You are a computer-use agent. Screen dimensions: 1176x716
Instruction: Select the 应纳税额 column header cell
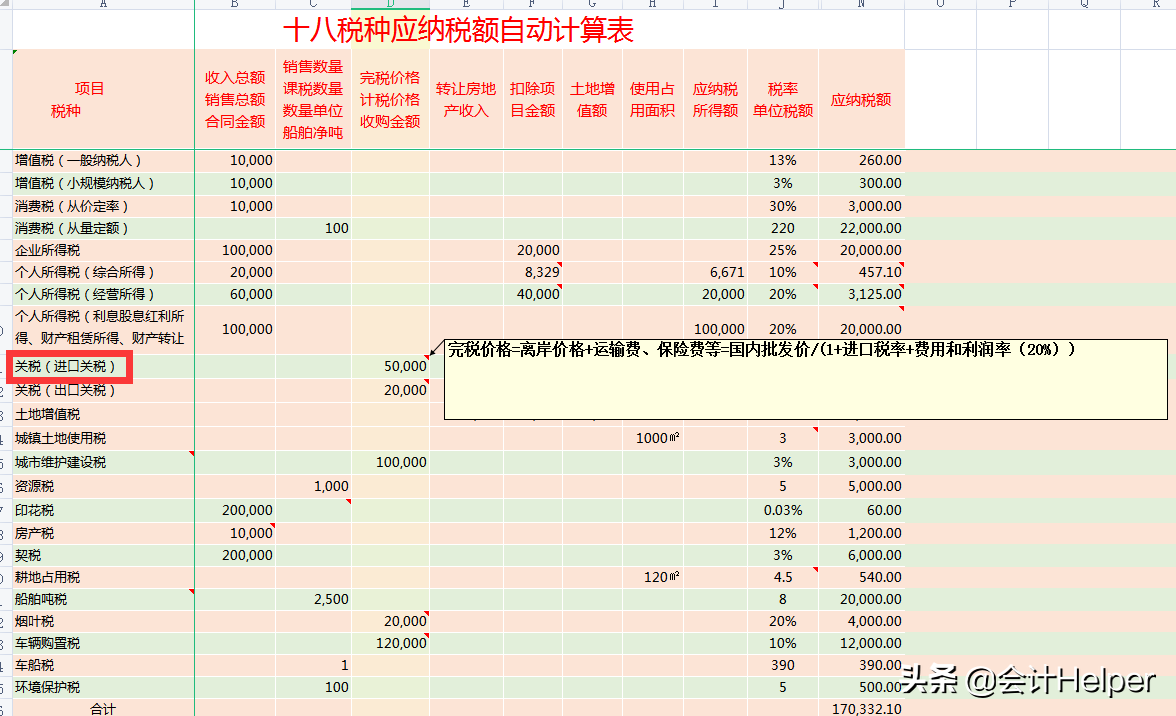point(860,99)
